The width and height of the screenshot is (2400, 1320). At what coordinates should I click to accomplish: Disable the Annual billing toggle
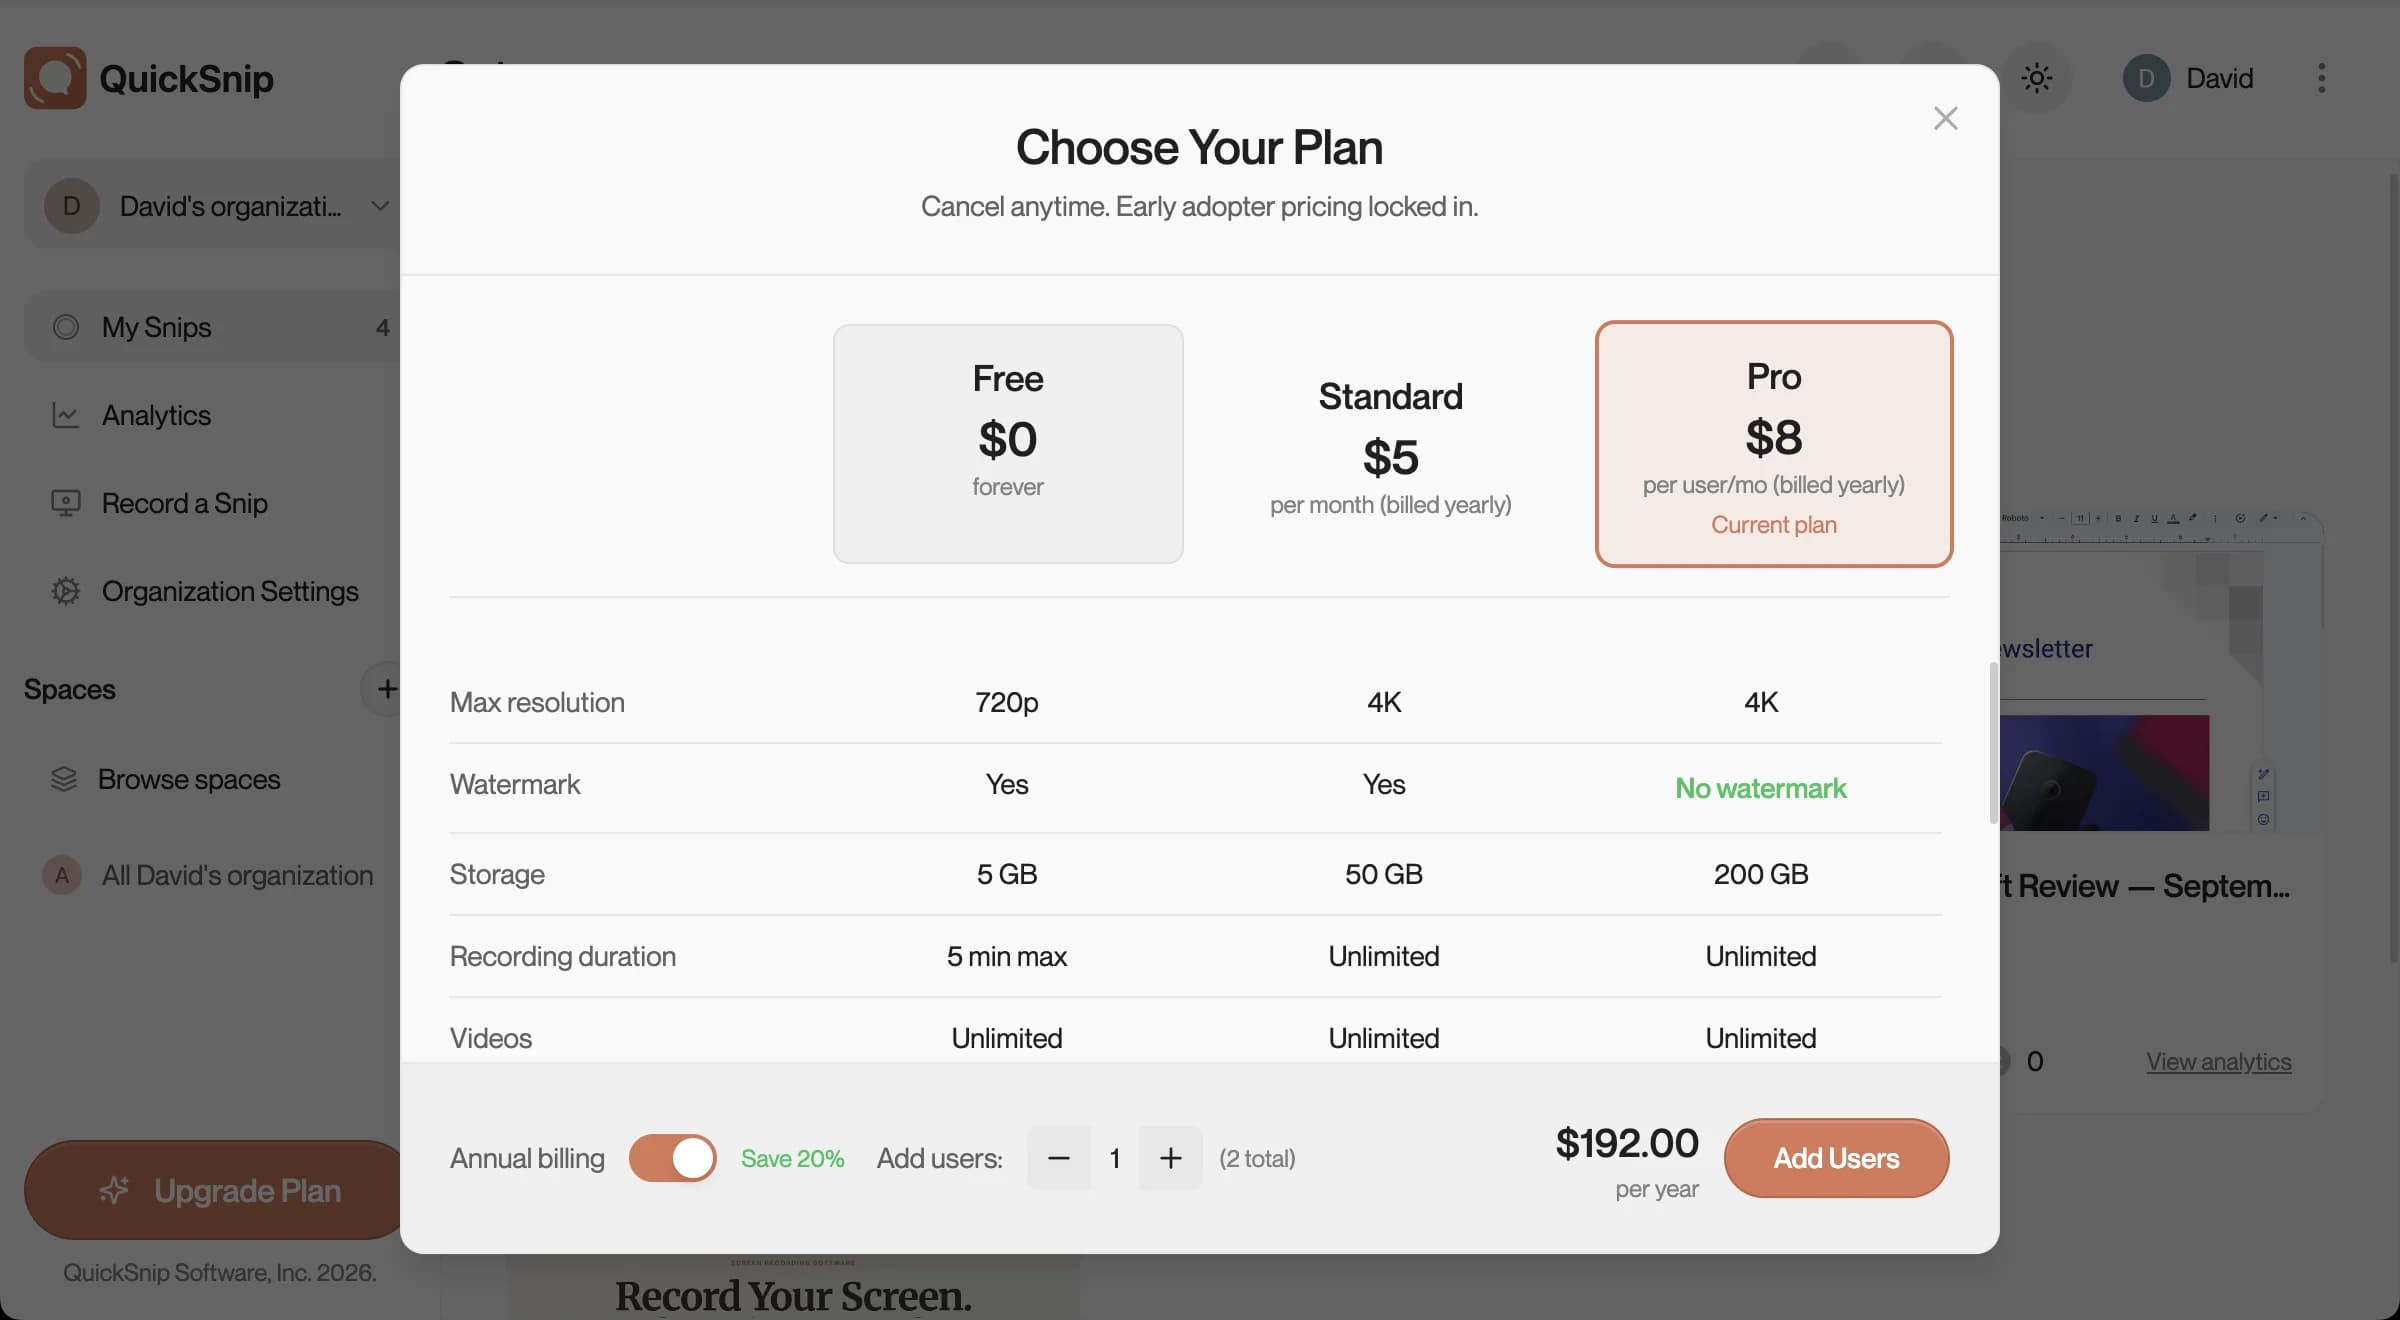[x=672, y=1157]
